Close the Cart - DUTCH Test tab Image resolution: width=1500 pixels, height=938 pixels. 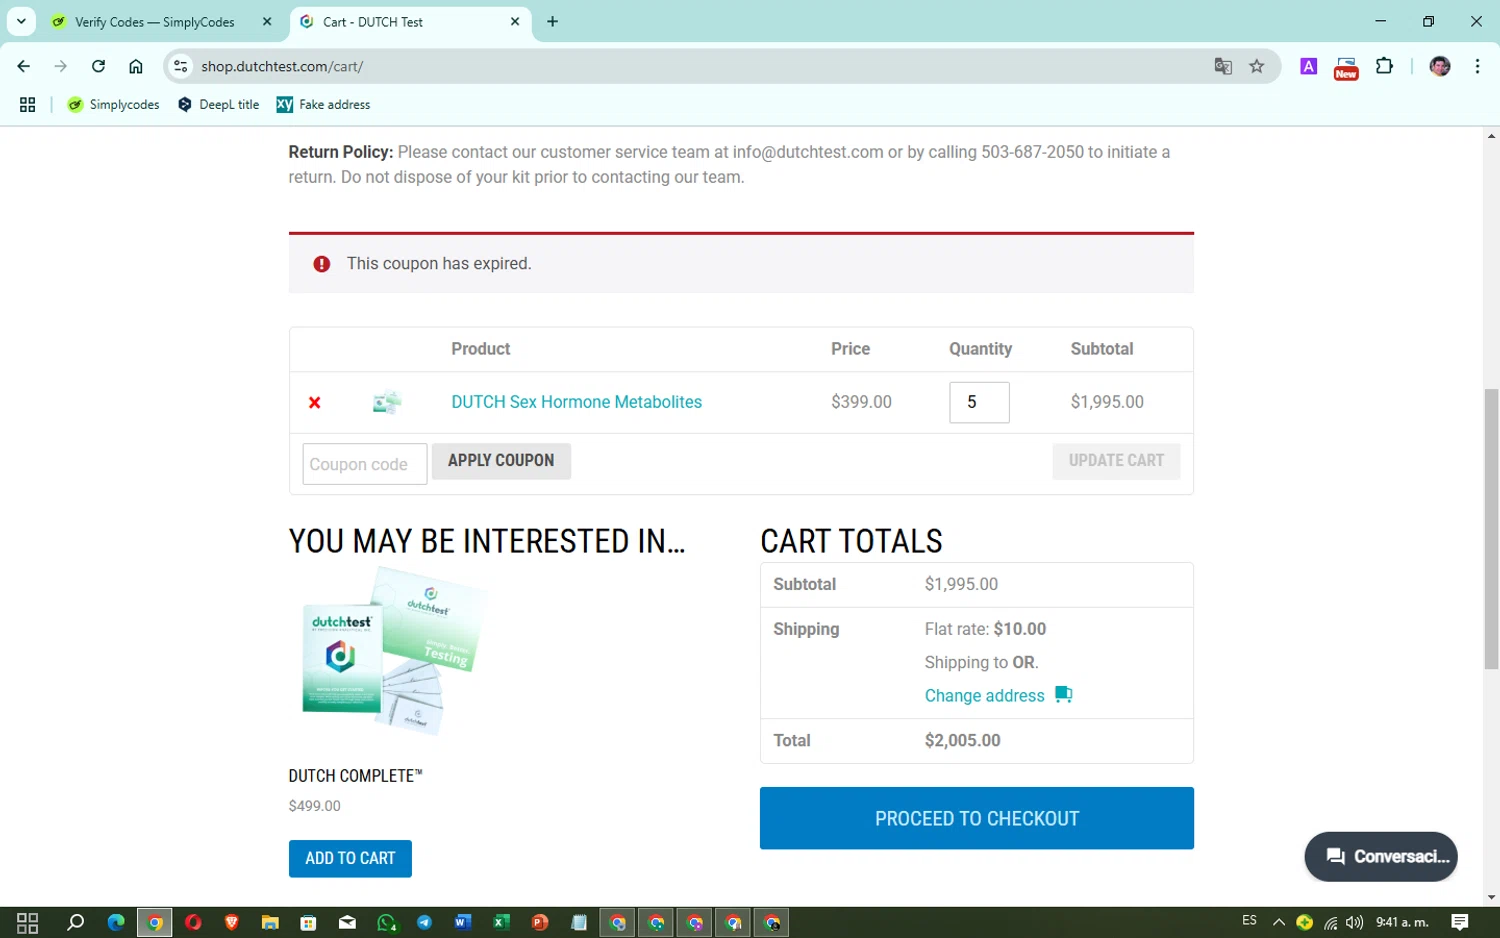515,21
